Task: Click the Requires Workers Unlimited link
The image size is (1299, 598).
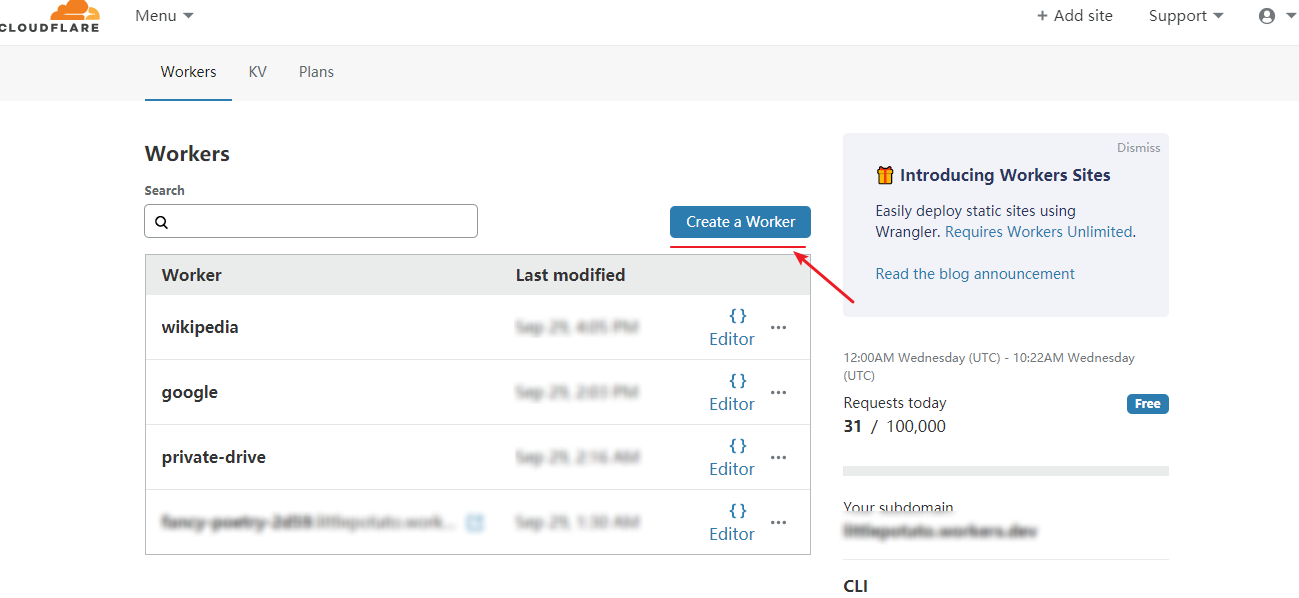Action: click(x=1039, y=231)
